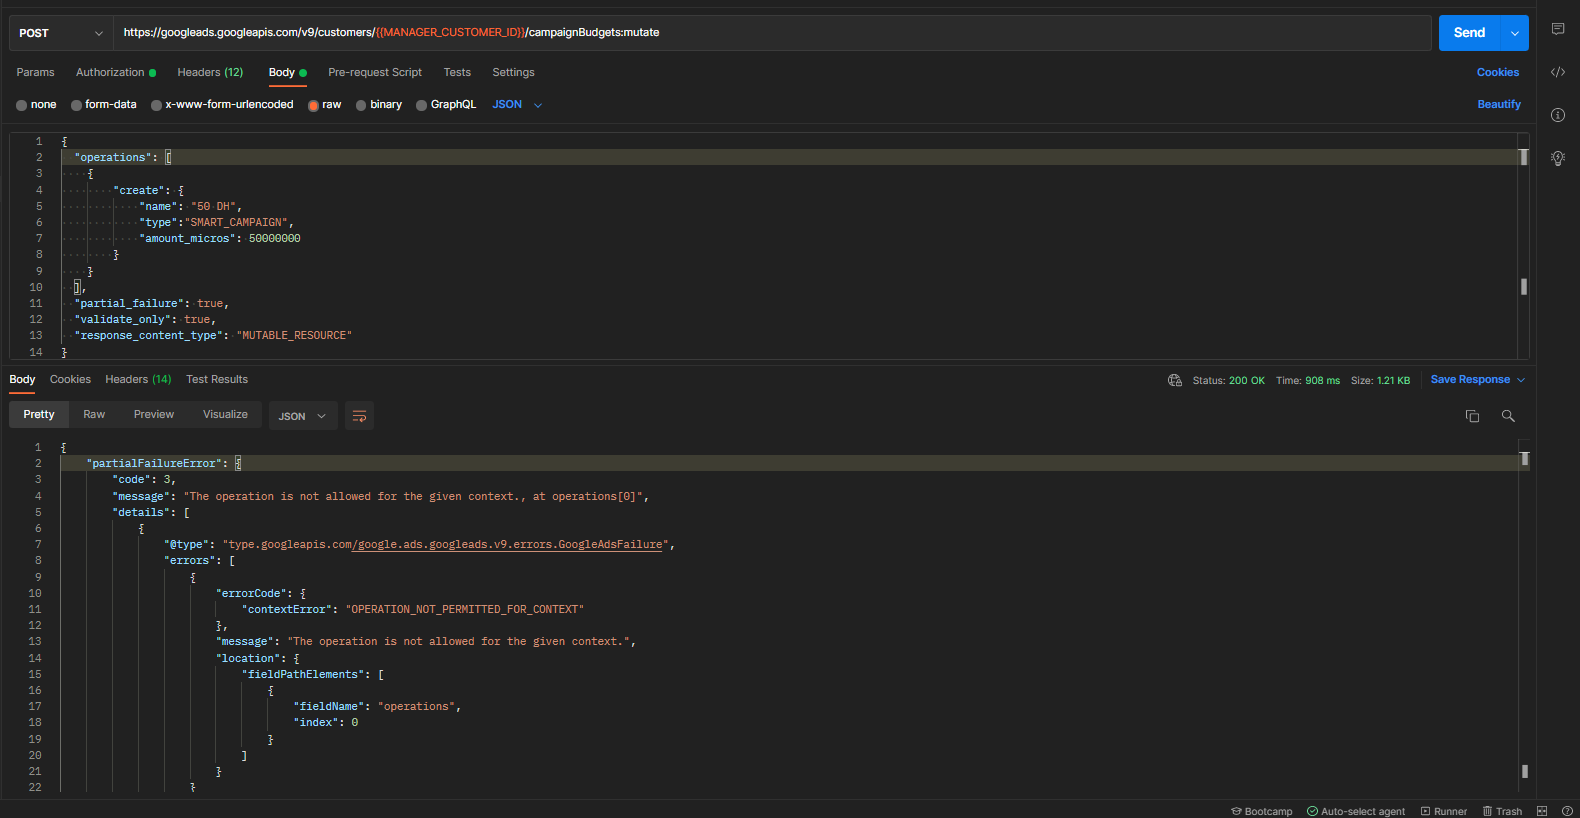Expand Save Response dropdown arrow

pyautogui.click(x=1521, y=380)
